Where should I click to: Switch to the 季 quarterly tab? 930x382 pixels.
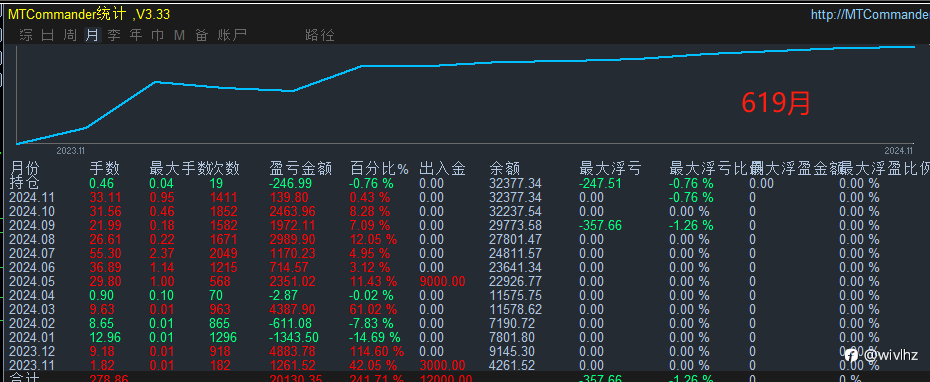click(x=114, y=35)
